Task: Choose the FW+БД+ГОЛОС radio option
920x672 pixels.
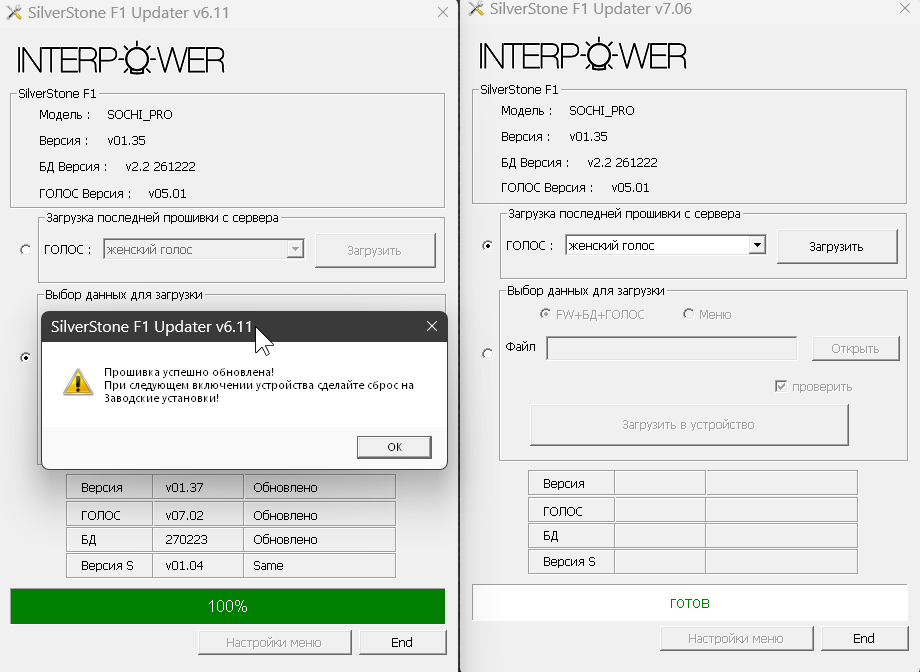Action: (546, 314)
